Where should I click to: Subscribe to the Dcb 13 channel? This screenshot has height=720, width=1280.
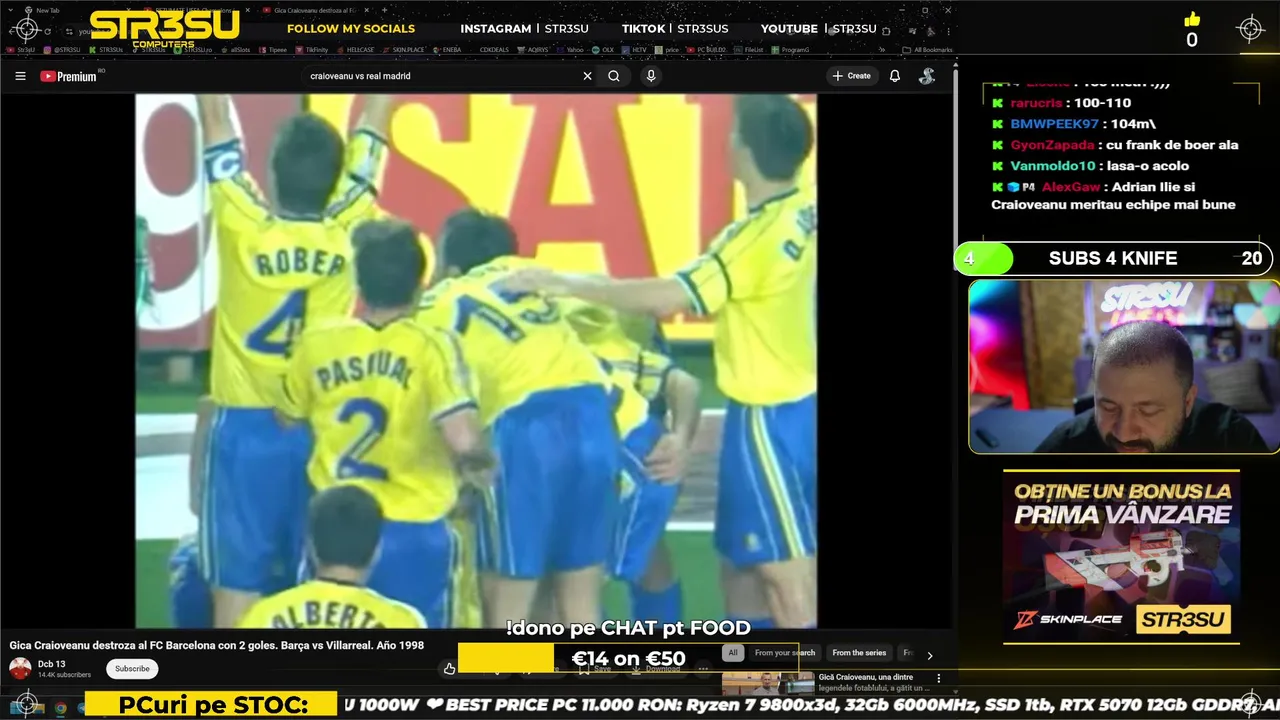132,669
